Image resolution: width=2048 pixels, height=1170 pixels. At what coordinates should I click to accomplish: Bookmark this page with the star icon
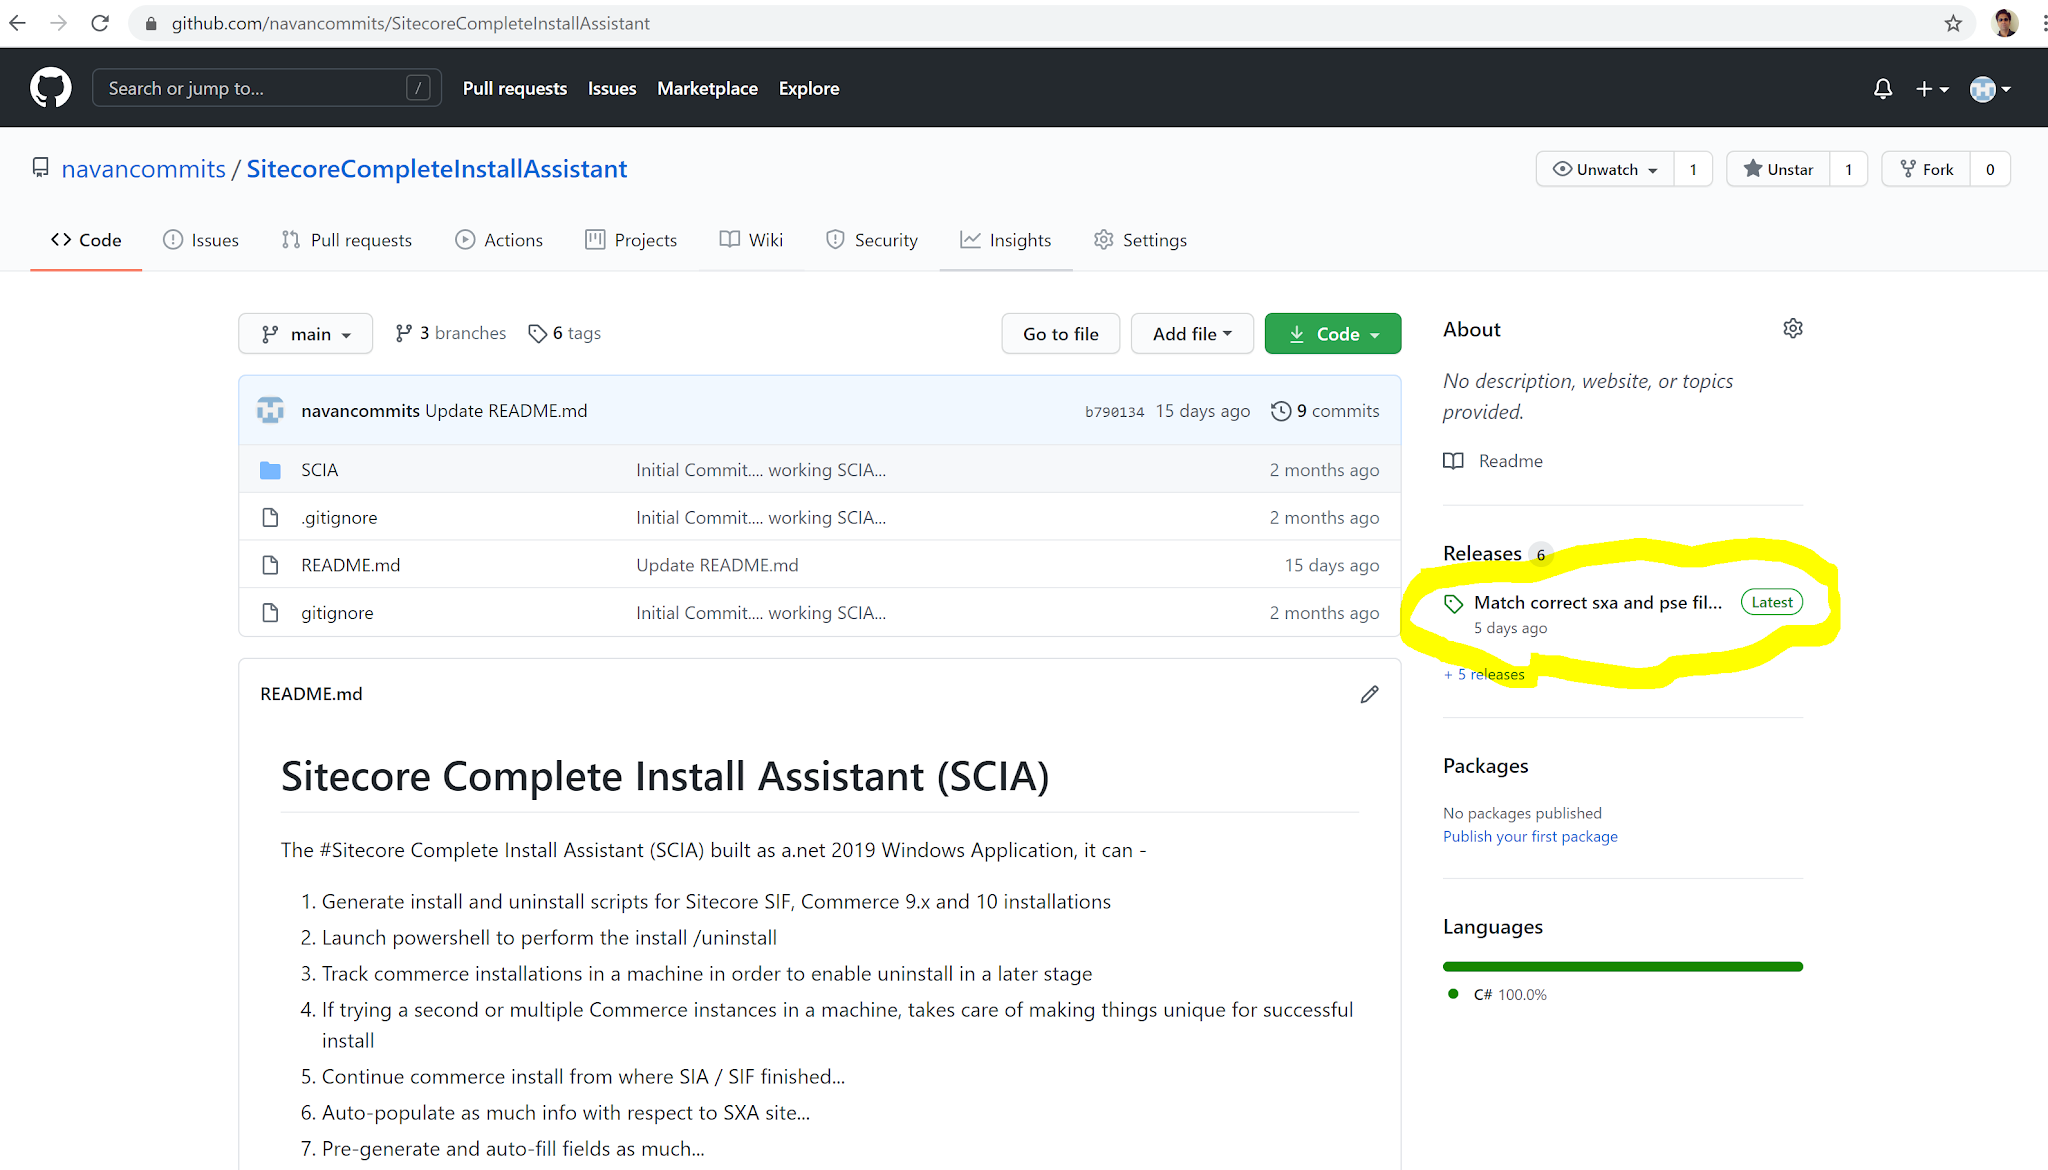(1953, 23)
